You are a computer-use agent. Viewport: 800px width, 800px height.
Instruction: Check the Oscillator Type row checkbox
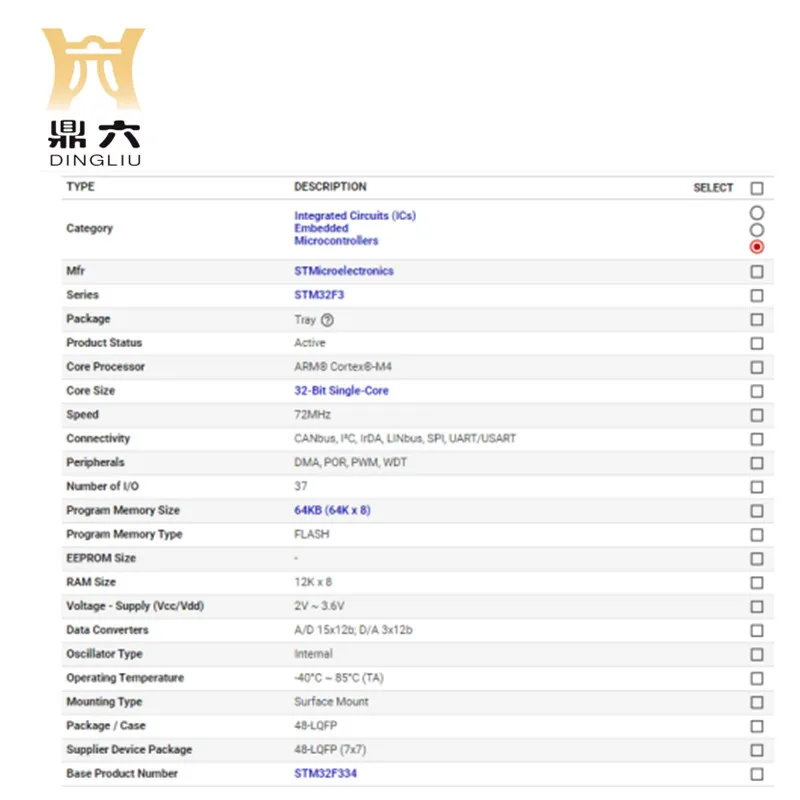pyautogui.click(x=757, y=655)
